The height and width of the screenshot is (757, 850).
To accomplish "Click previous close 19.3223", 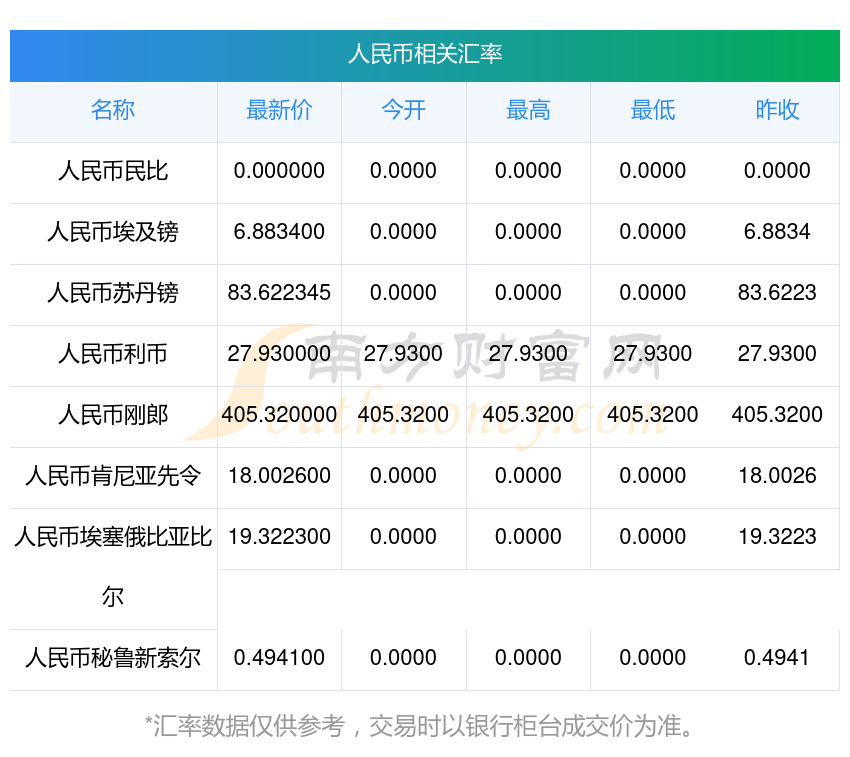I will coord(777,537).
